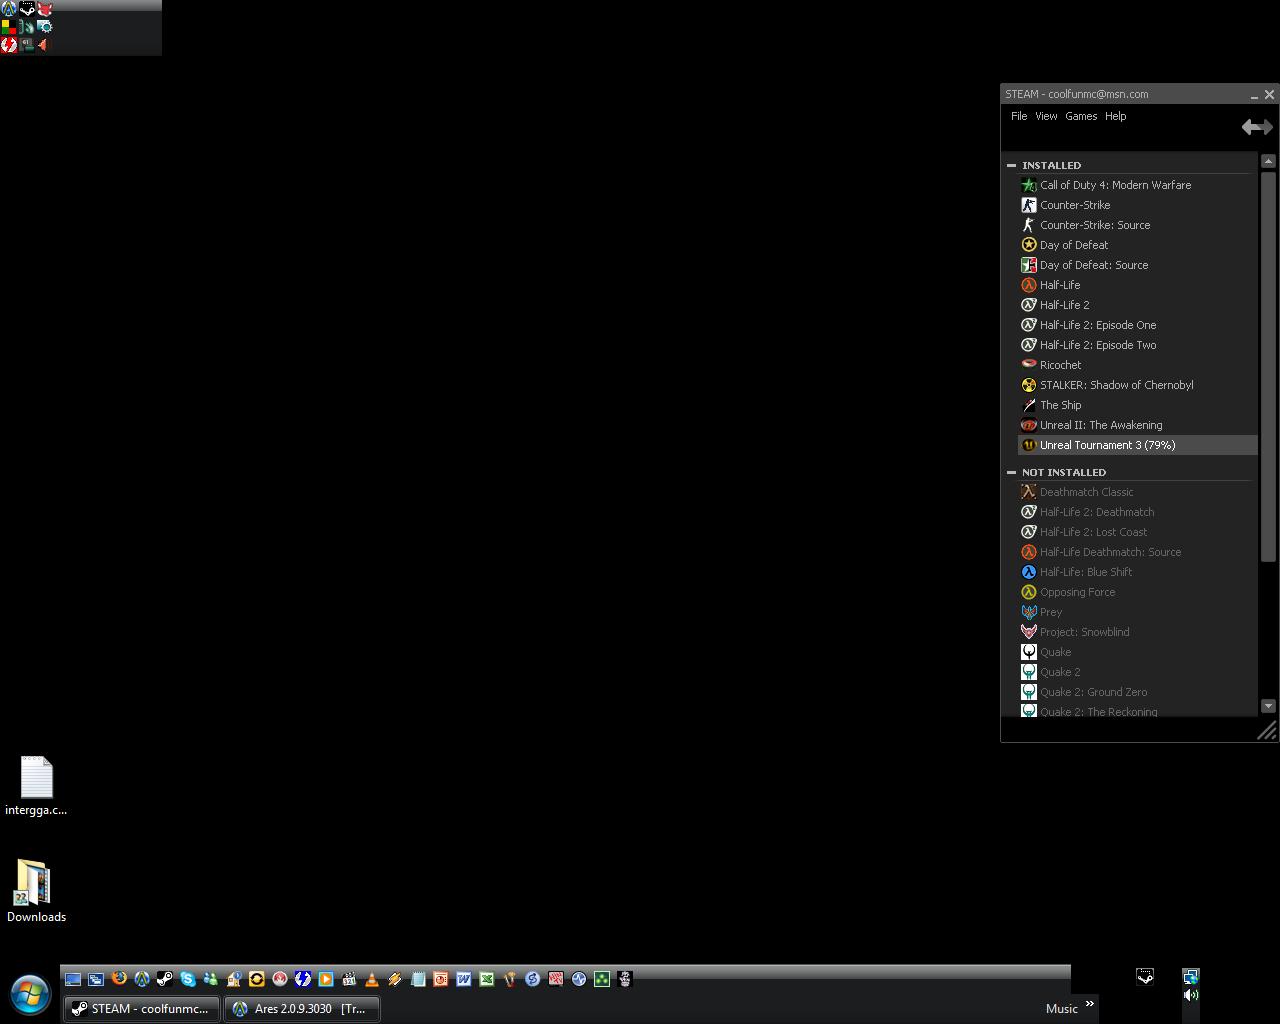
Task: Click the Show Desktop quick launch icon
Action: [x=73, y=979]
